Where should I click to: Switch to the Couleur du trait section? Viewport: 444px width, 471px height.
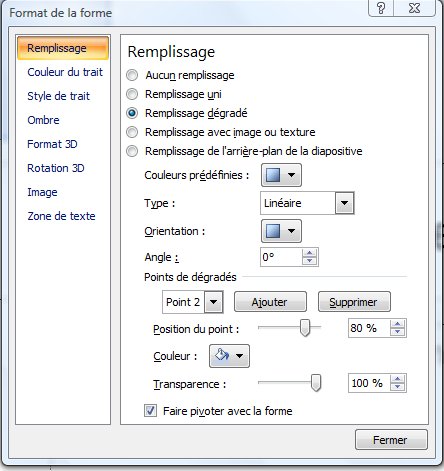click(x=65, y=72)
